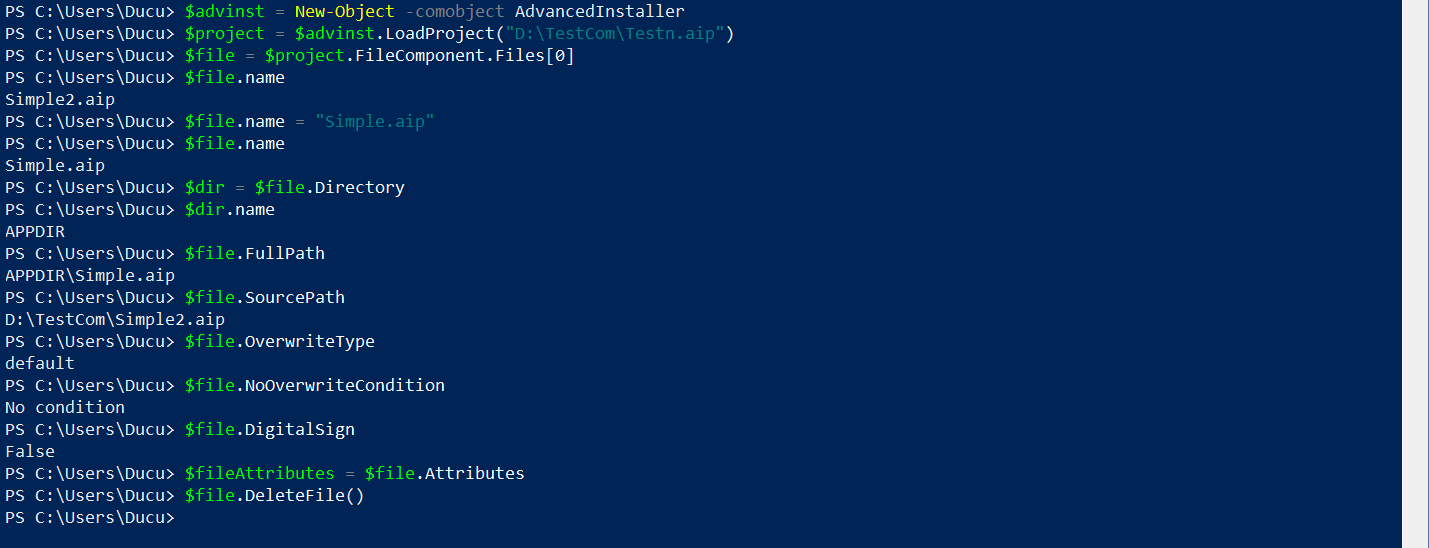Click the APPDIR\Simple.aip full path output
The image size is (1429, 548).
pyautogui.click(x=90, y=276)
